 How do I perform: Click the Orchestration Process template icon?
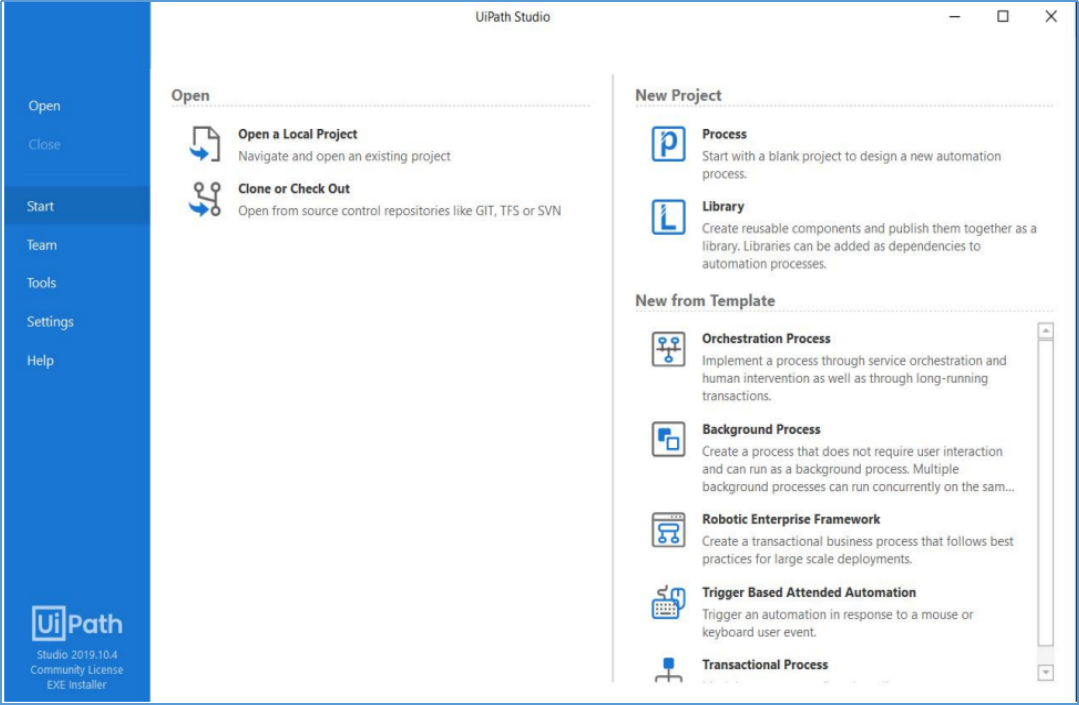pyautogui.click(x=667, y=349)
